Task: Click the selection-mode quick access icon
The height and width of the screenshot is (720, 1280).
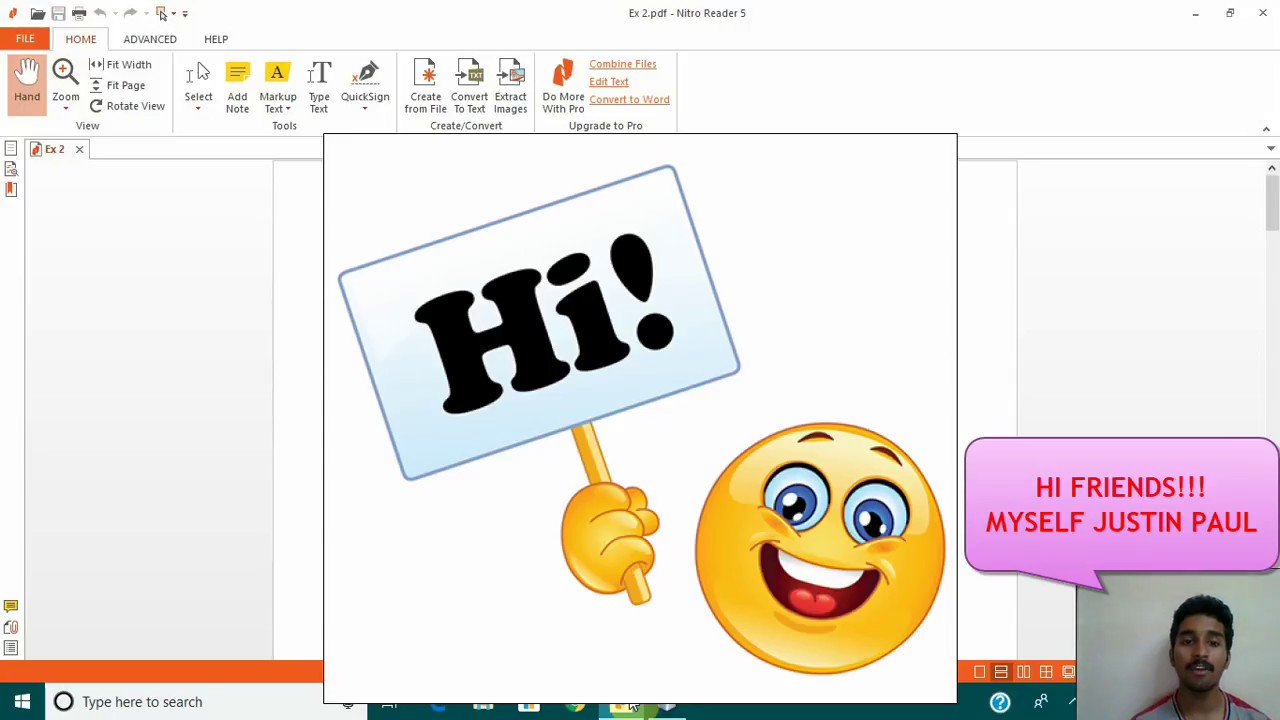Action: point(162,13)
